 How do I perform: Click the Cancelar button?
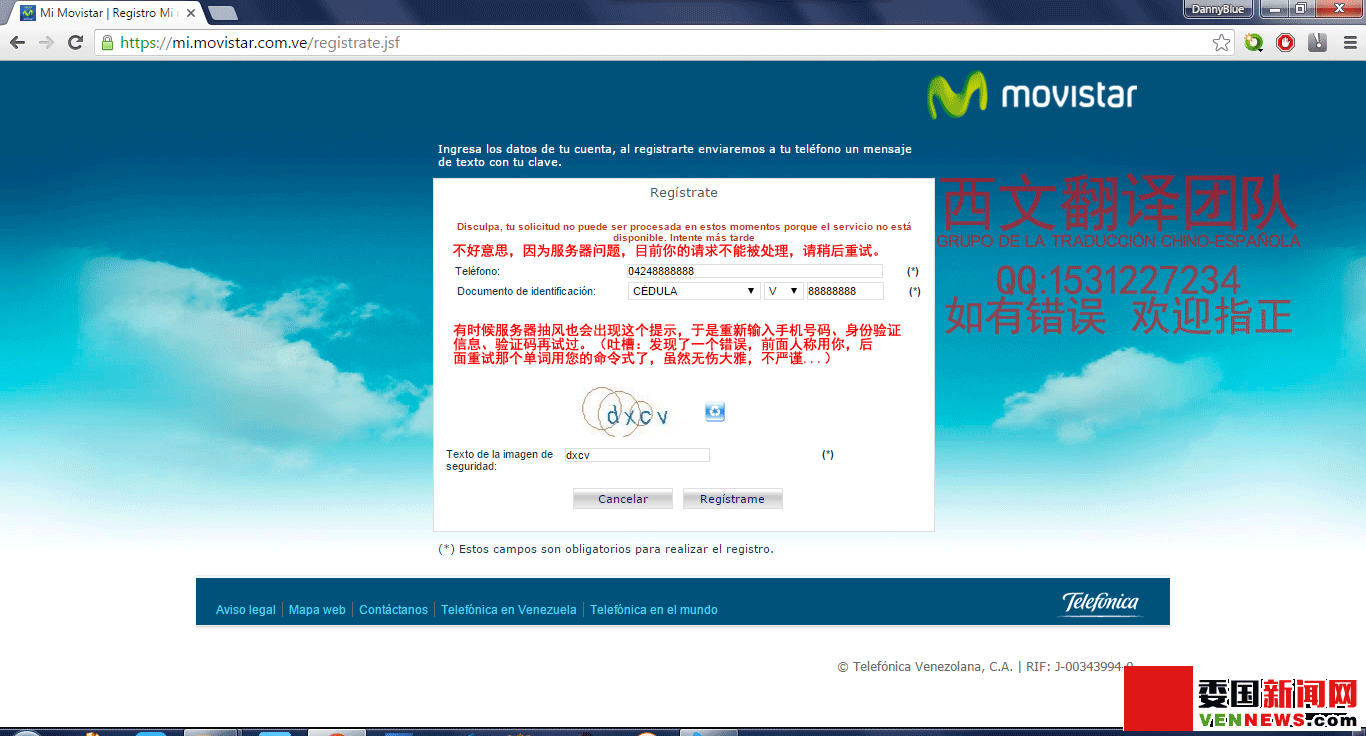point(623,499)
